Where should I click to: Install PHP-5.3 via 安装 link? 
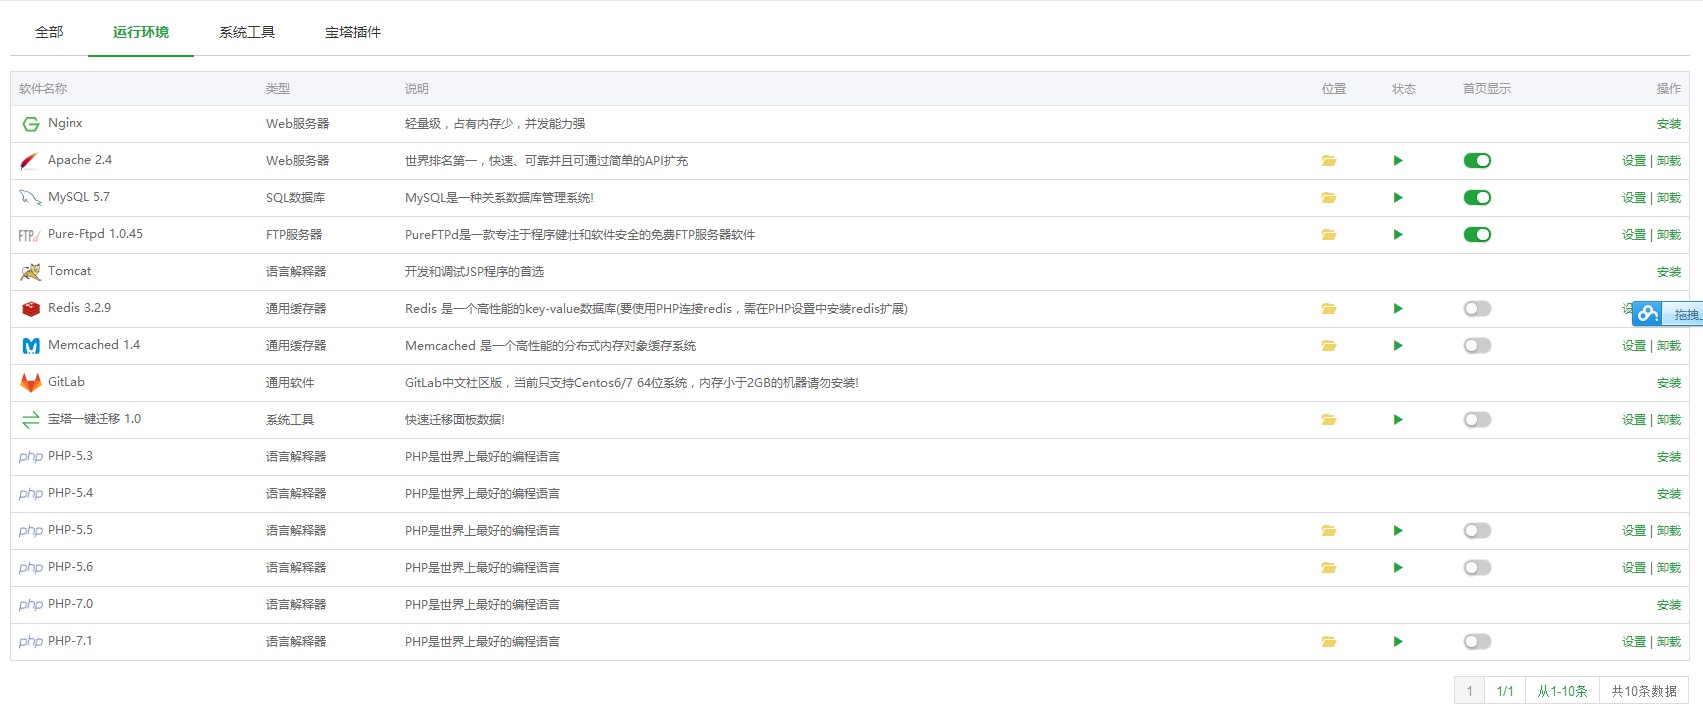point(1669,457)
